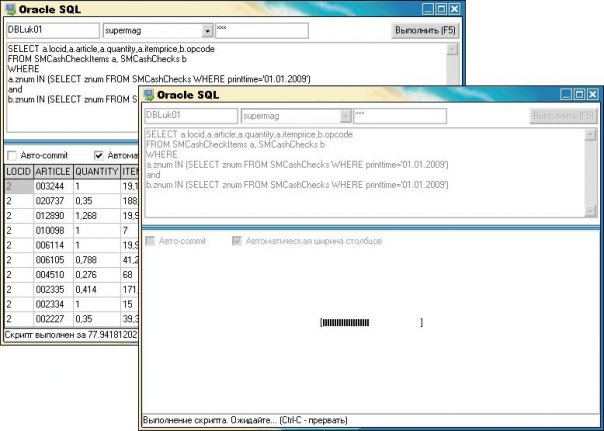
Task: Open the supermag dropdown in back window
Action: 207,31
